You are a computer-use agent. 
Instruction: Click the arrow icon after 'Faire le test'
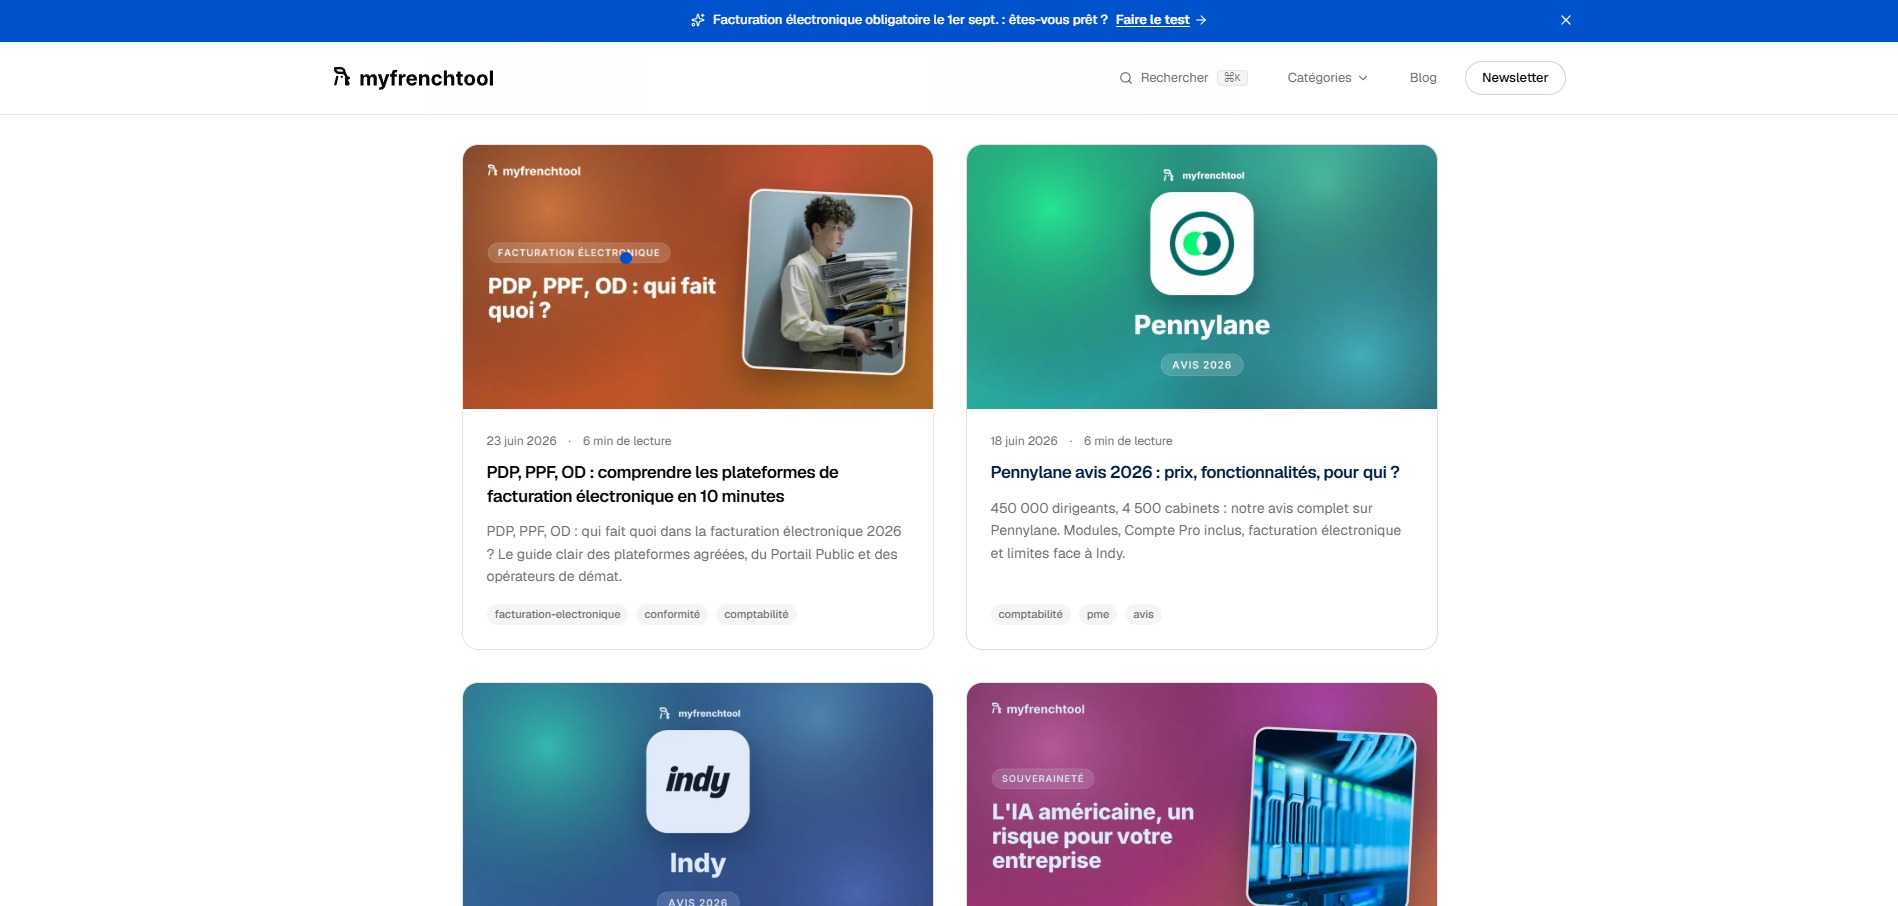click(x=1201, y=20)
